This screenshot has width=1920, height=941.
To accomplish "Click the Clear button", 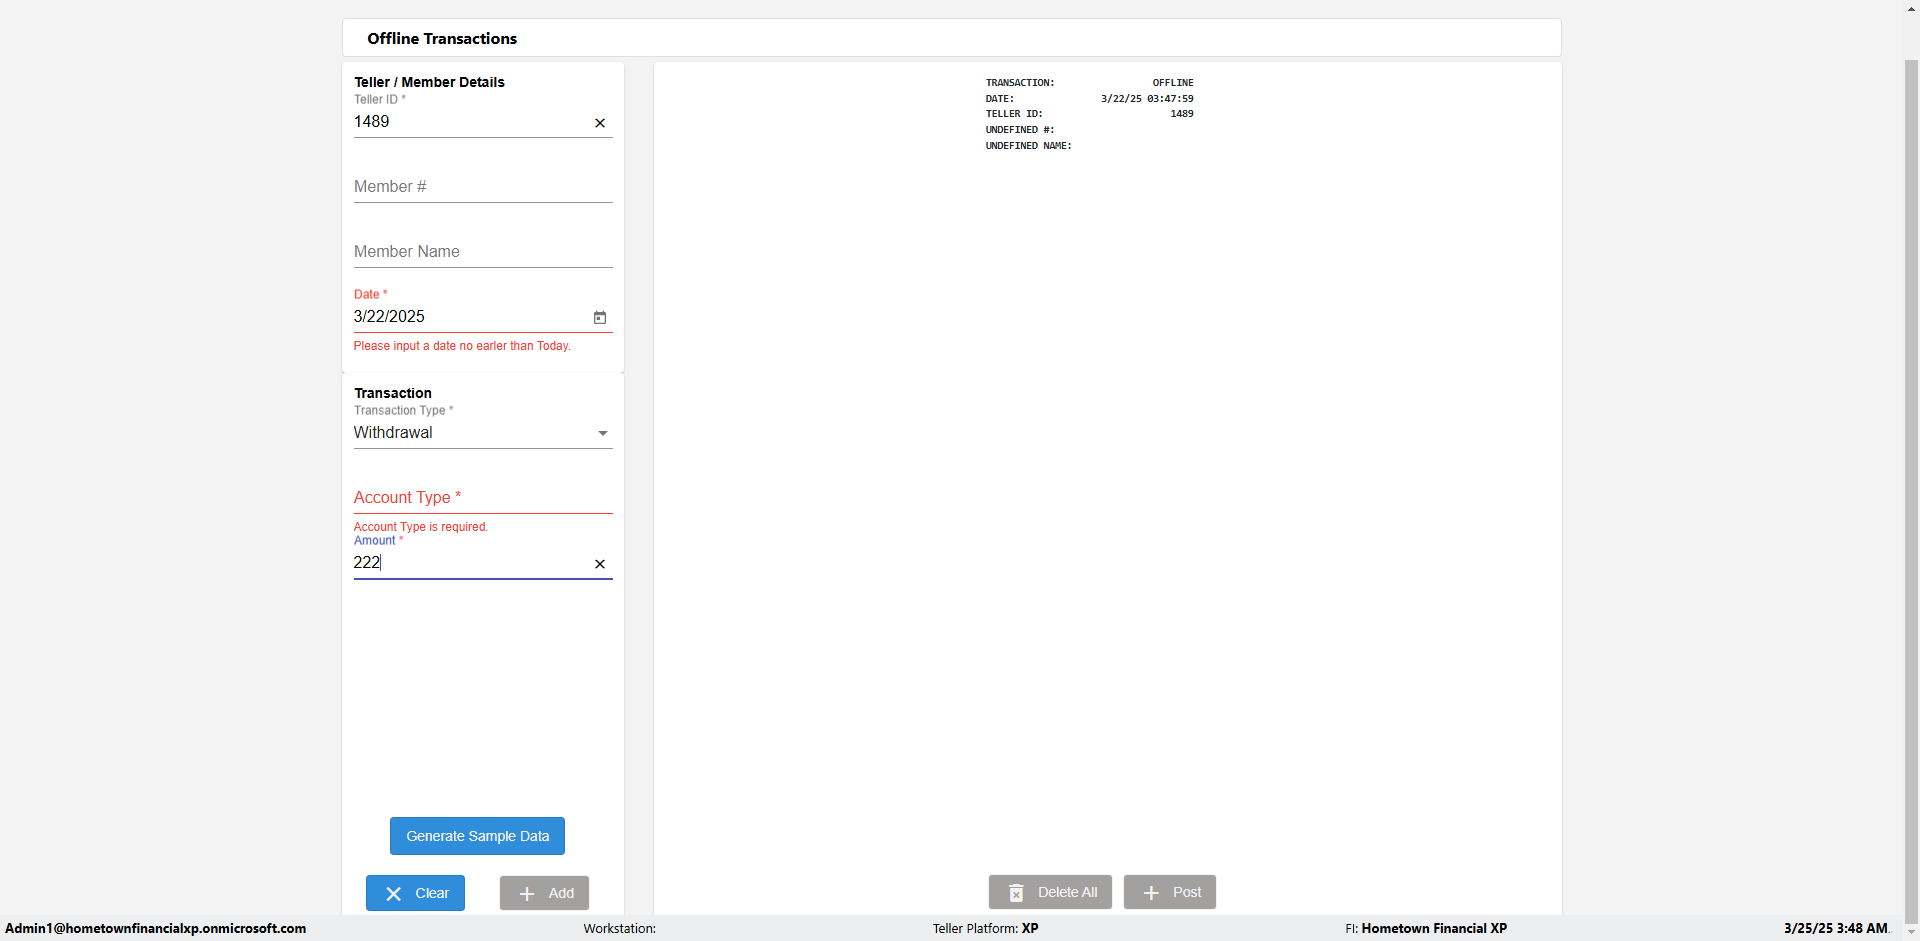I will (x=415, y=893).
